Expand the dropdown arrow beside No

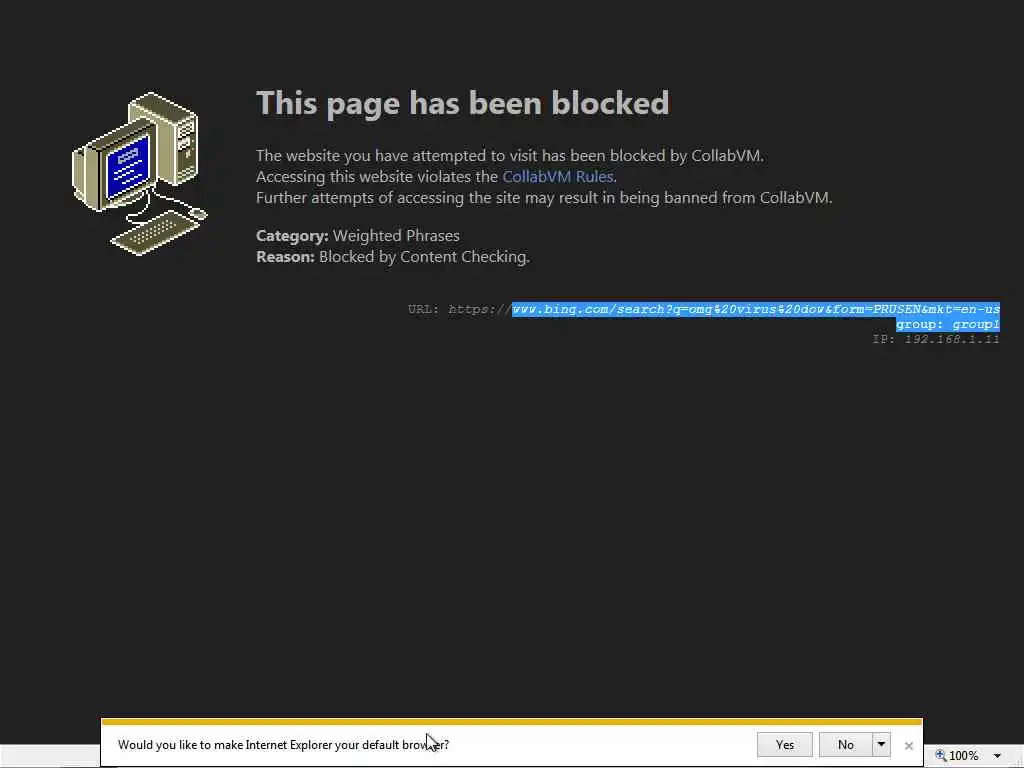881,744
